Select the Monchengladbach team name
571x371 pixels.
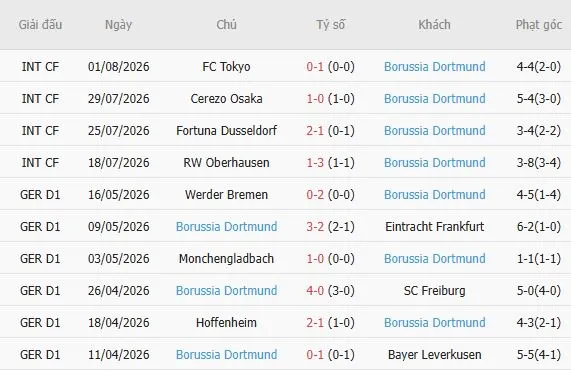tap(226, 259)
